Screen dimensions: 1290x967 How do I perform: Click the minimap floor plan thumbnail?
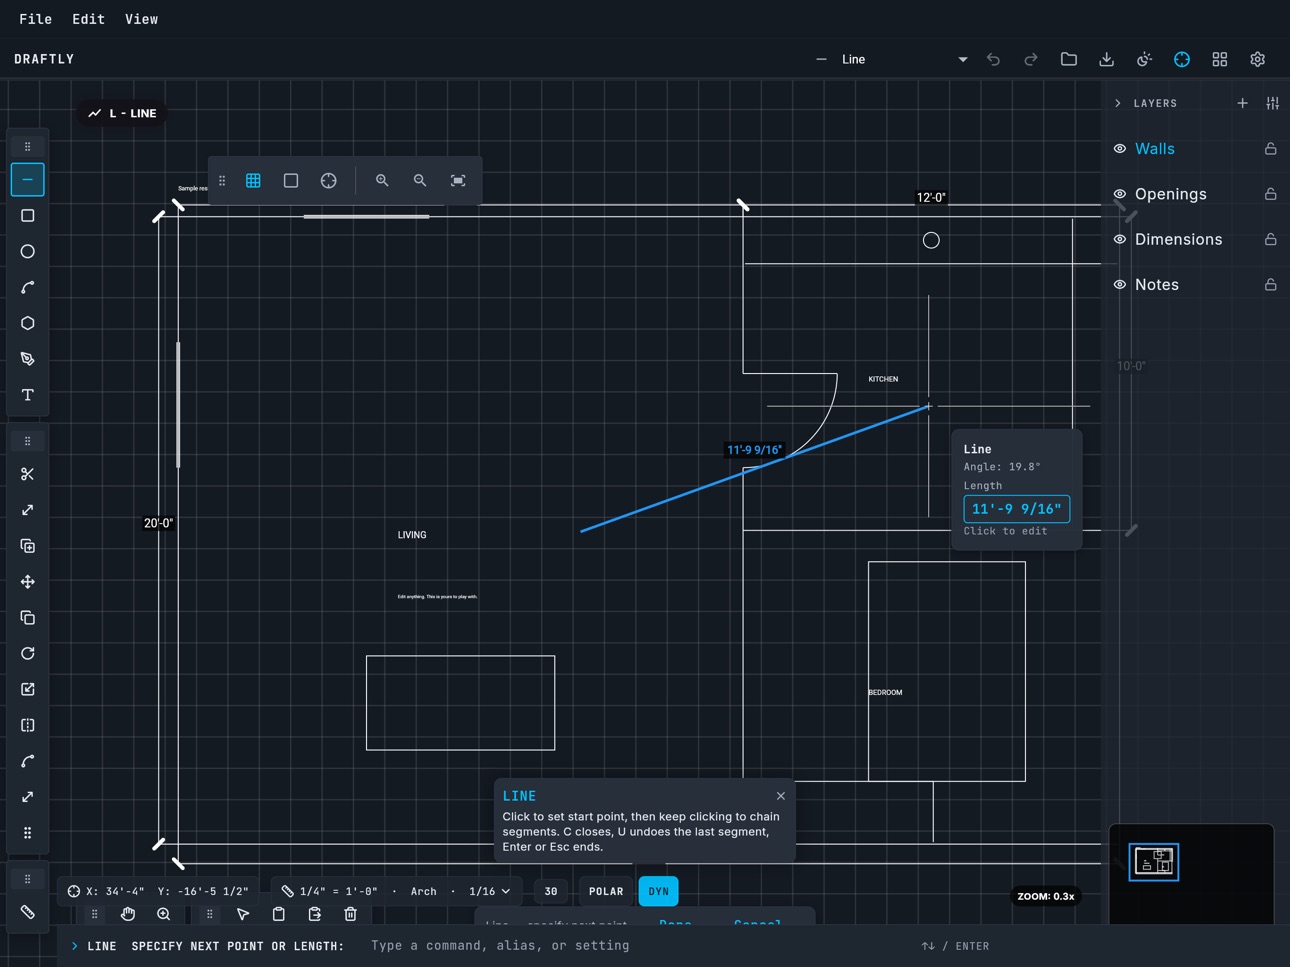click(x=1154, y=862)
